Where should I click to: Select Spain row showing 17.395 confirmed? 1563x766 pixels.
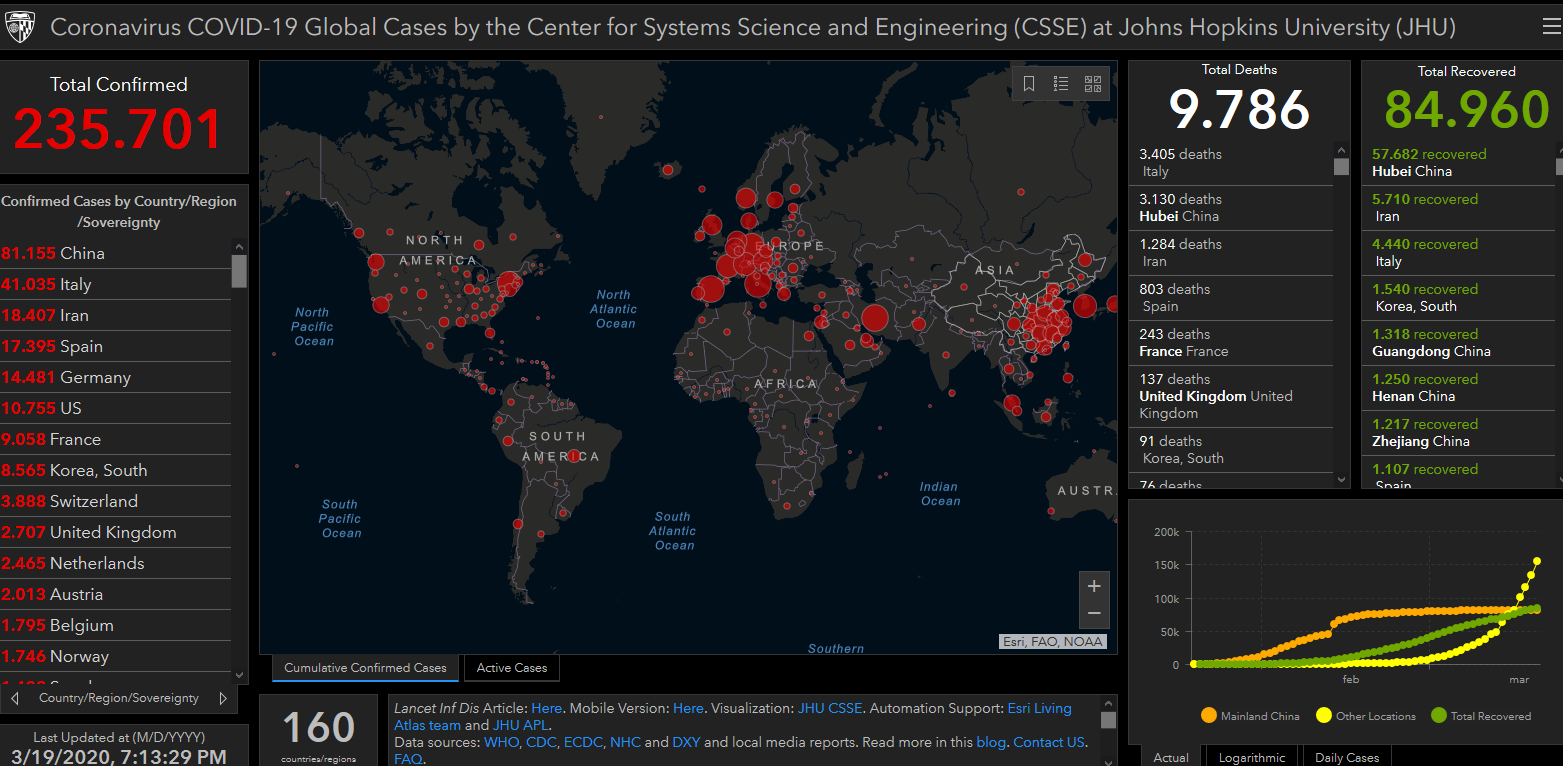click(115, 346)
